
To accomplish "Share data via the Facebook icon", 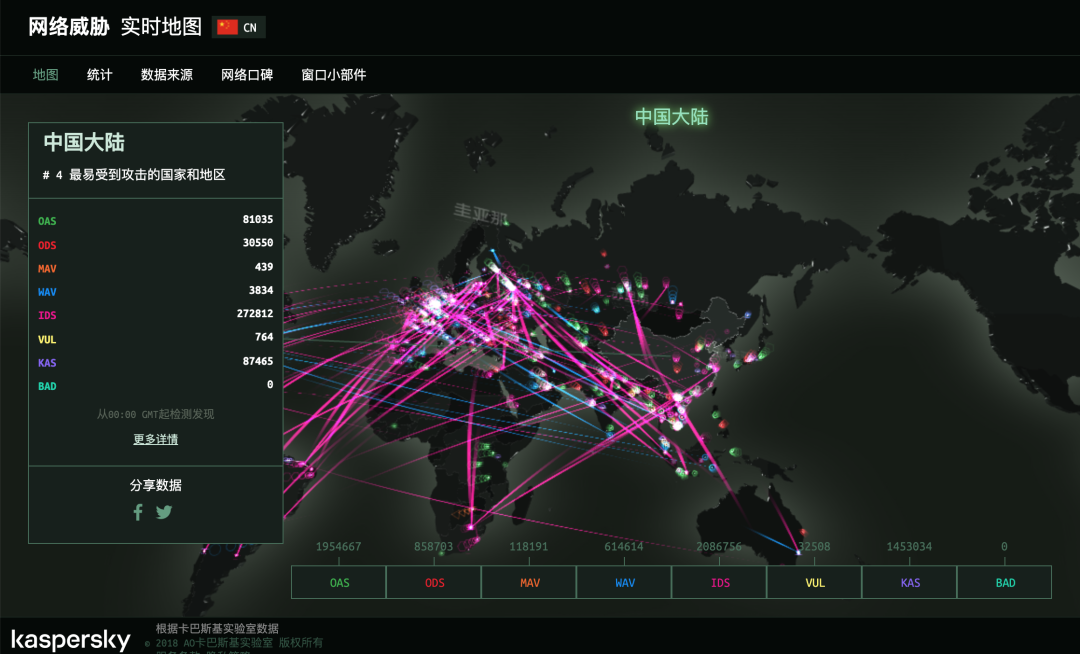I will [x=138, y=512].
